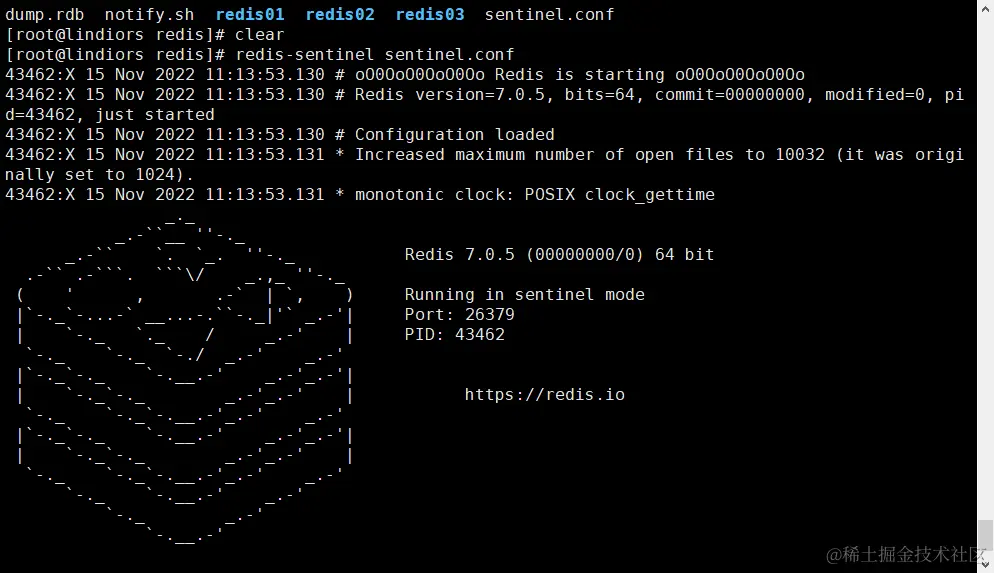Screen dimensions: 994x573
Task: Click 'Running in sentinel mode' text
Action: point(524,295)
